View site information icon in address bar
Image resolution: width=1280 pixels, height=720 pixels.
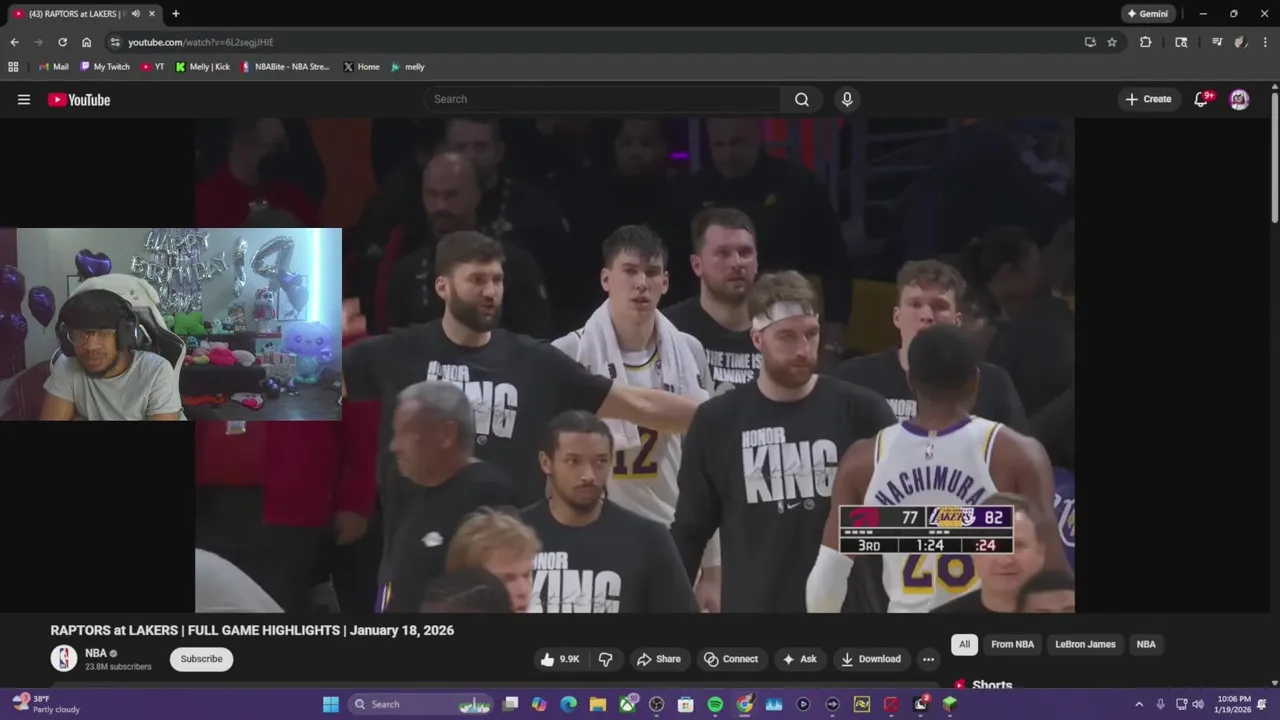[x=115, y=42]
